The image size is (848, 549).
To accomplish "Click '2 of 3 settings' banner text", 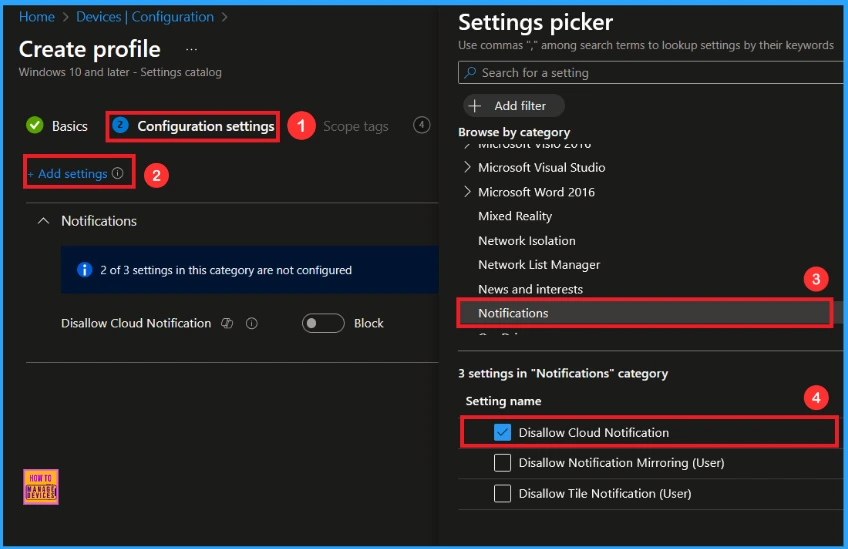I will [226, 270].
